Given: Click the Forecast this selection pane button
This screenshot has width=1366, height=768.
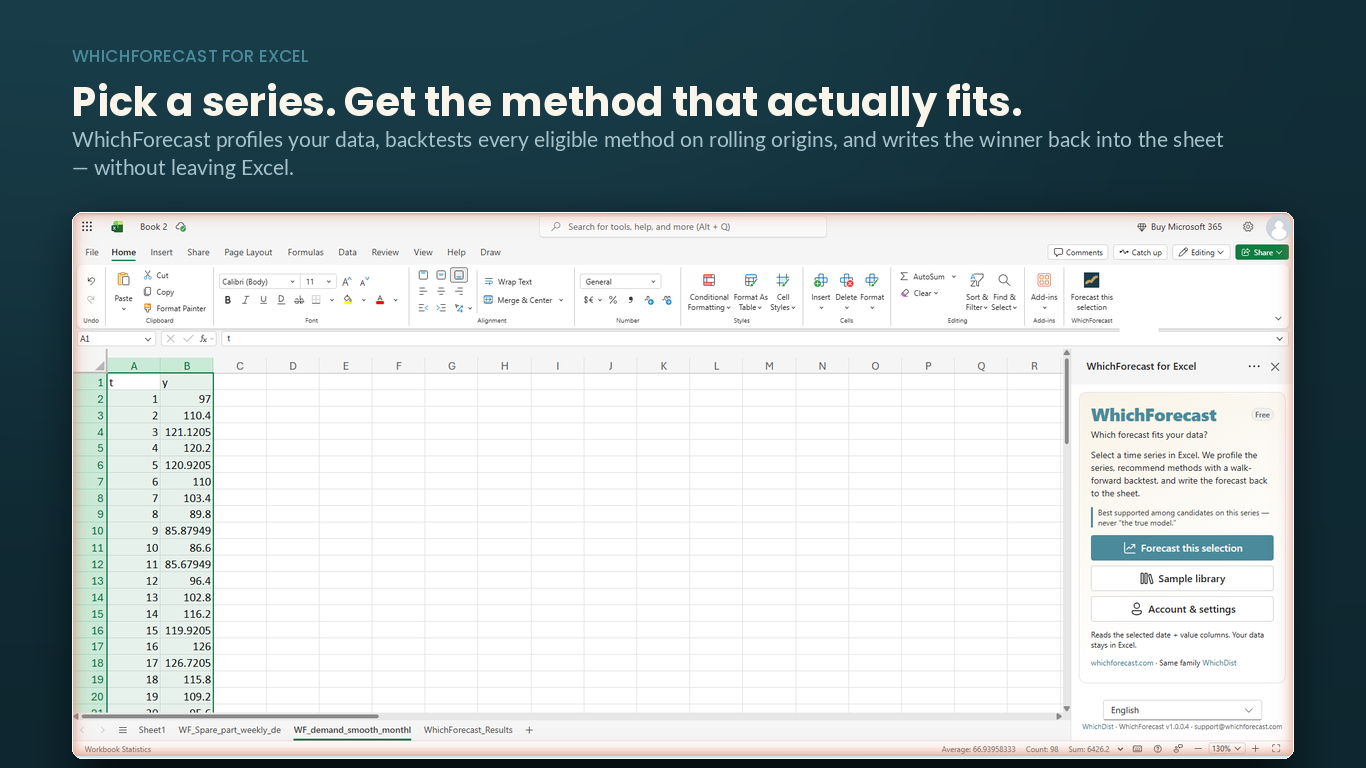Looking at the screenshot, I should [x=1182, y=548].
